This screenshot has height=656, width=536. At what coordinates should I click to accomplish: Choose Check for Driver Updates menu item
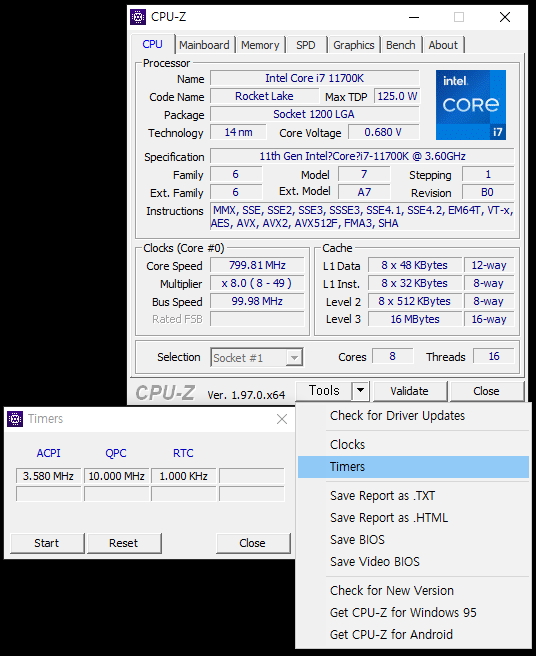(x=413, y=415)
